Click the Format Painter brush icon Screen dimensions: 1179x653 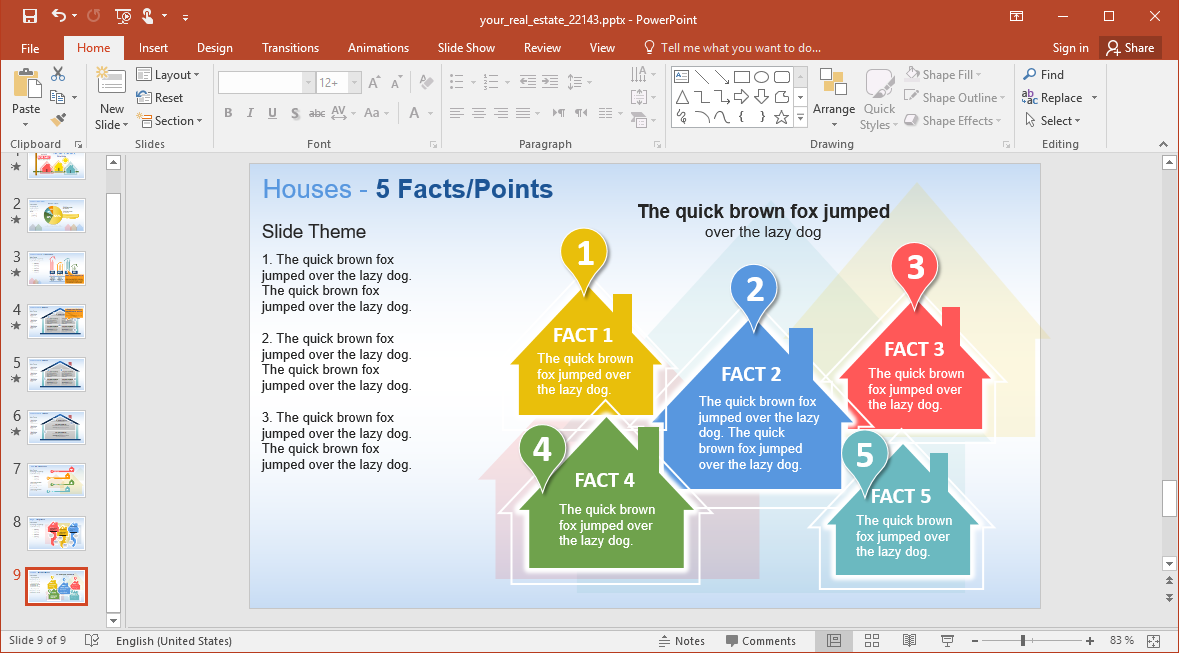click(x=58, y=121)
